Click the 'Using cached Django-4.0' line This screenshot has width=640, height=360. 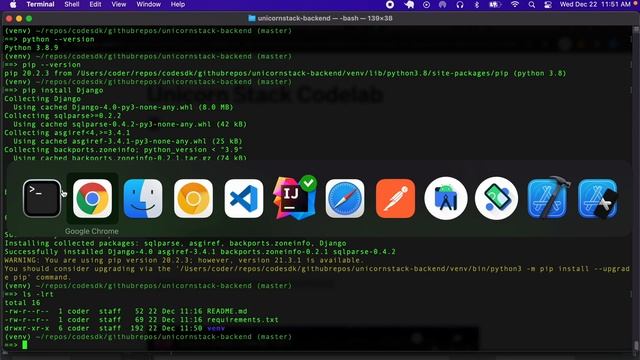123,107
